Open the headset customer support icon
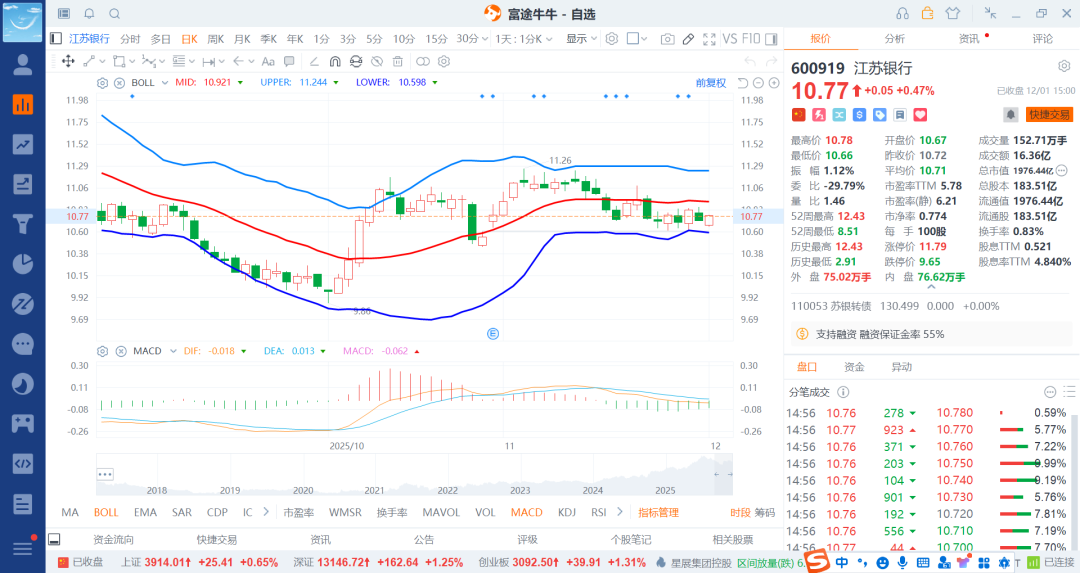This screenshot has height=573, width=1080. [902, 13]
